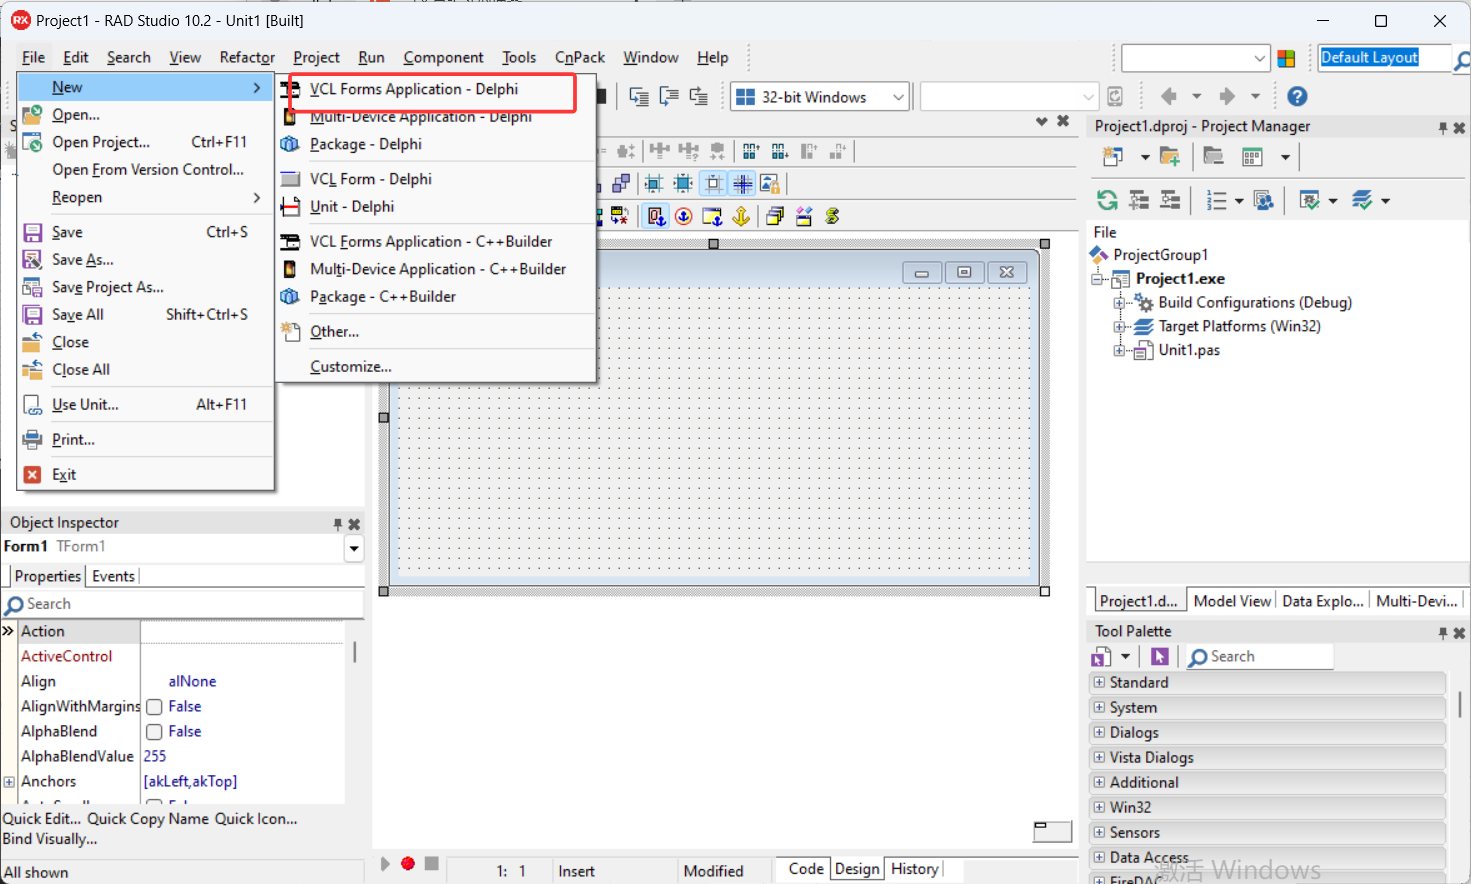
Task: Click Exit in the File menu
Action: [x=146, y=475]
